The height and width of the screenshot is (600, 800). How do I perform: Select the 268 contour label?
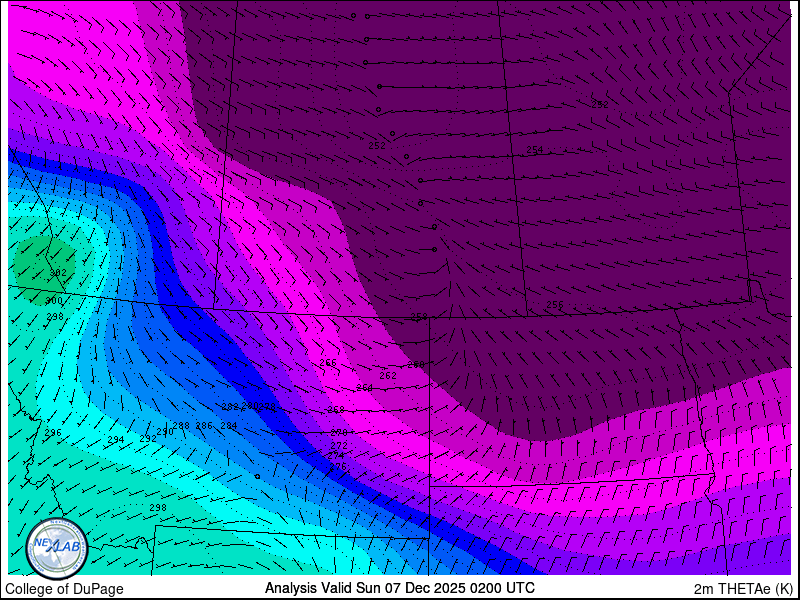click(x=336, y=410)
